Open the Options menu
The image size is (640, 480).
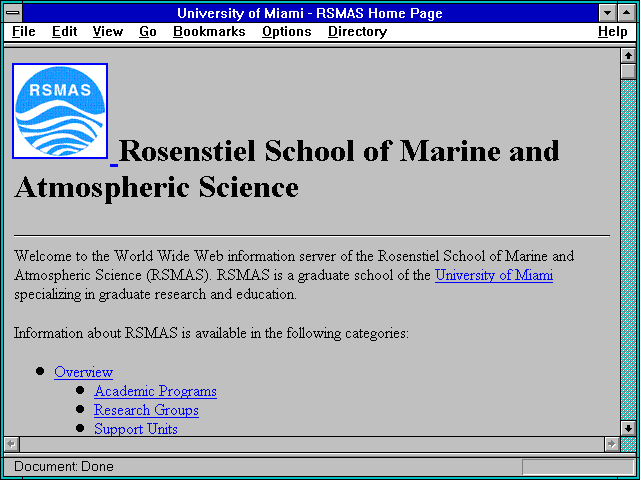[x=287, y=32]
